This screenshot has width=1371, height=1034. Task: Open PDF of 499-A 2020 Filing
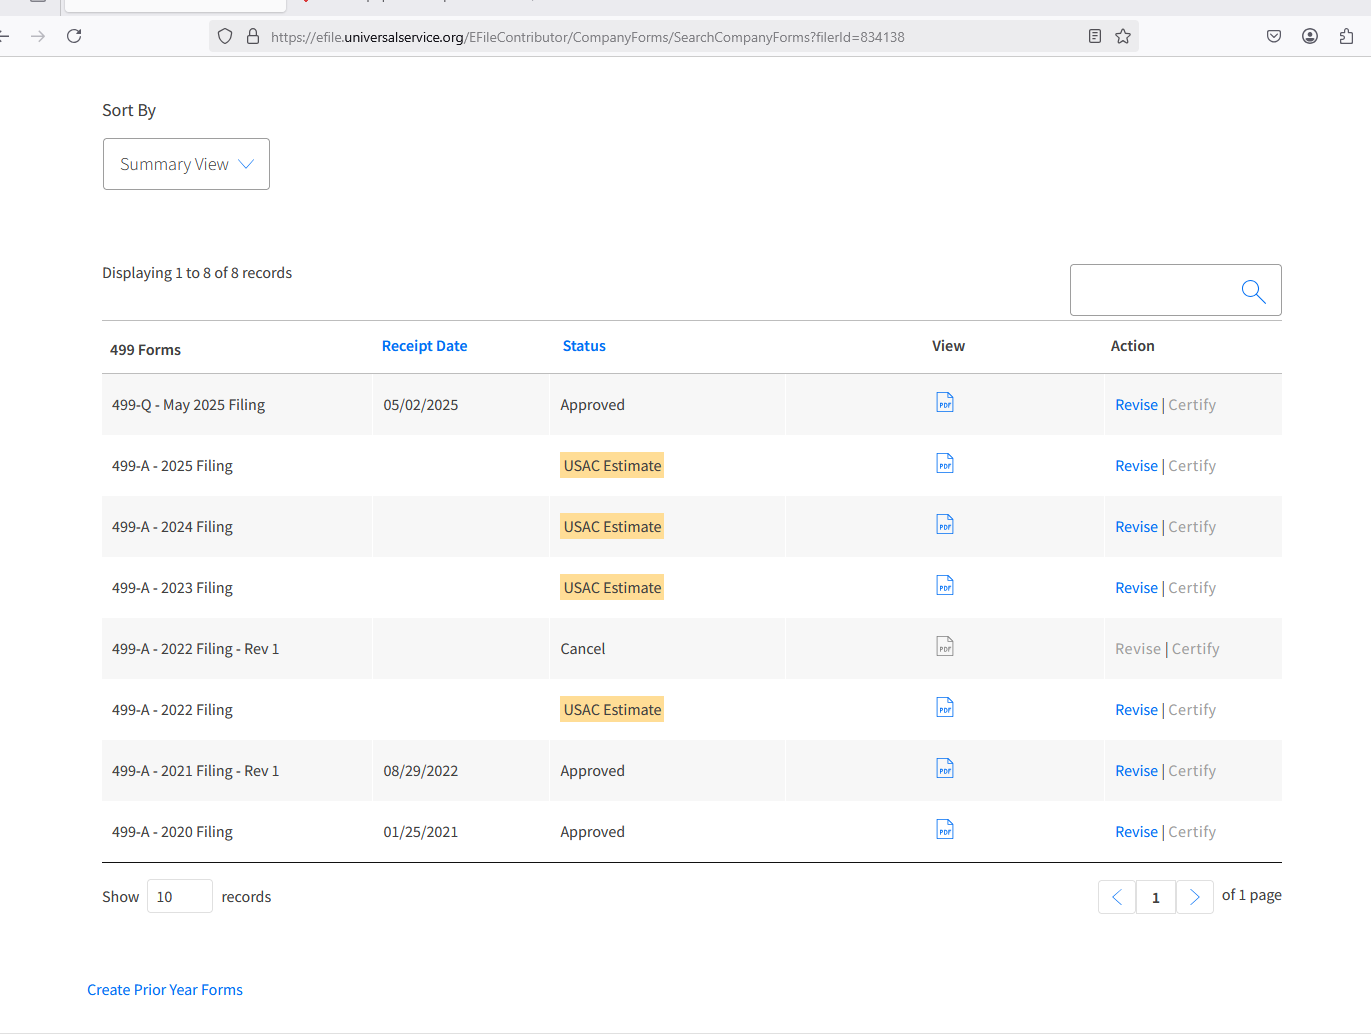tap(944, 830)
